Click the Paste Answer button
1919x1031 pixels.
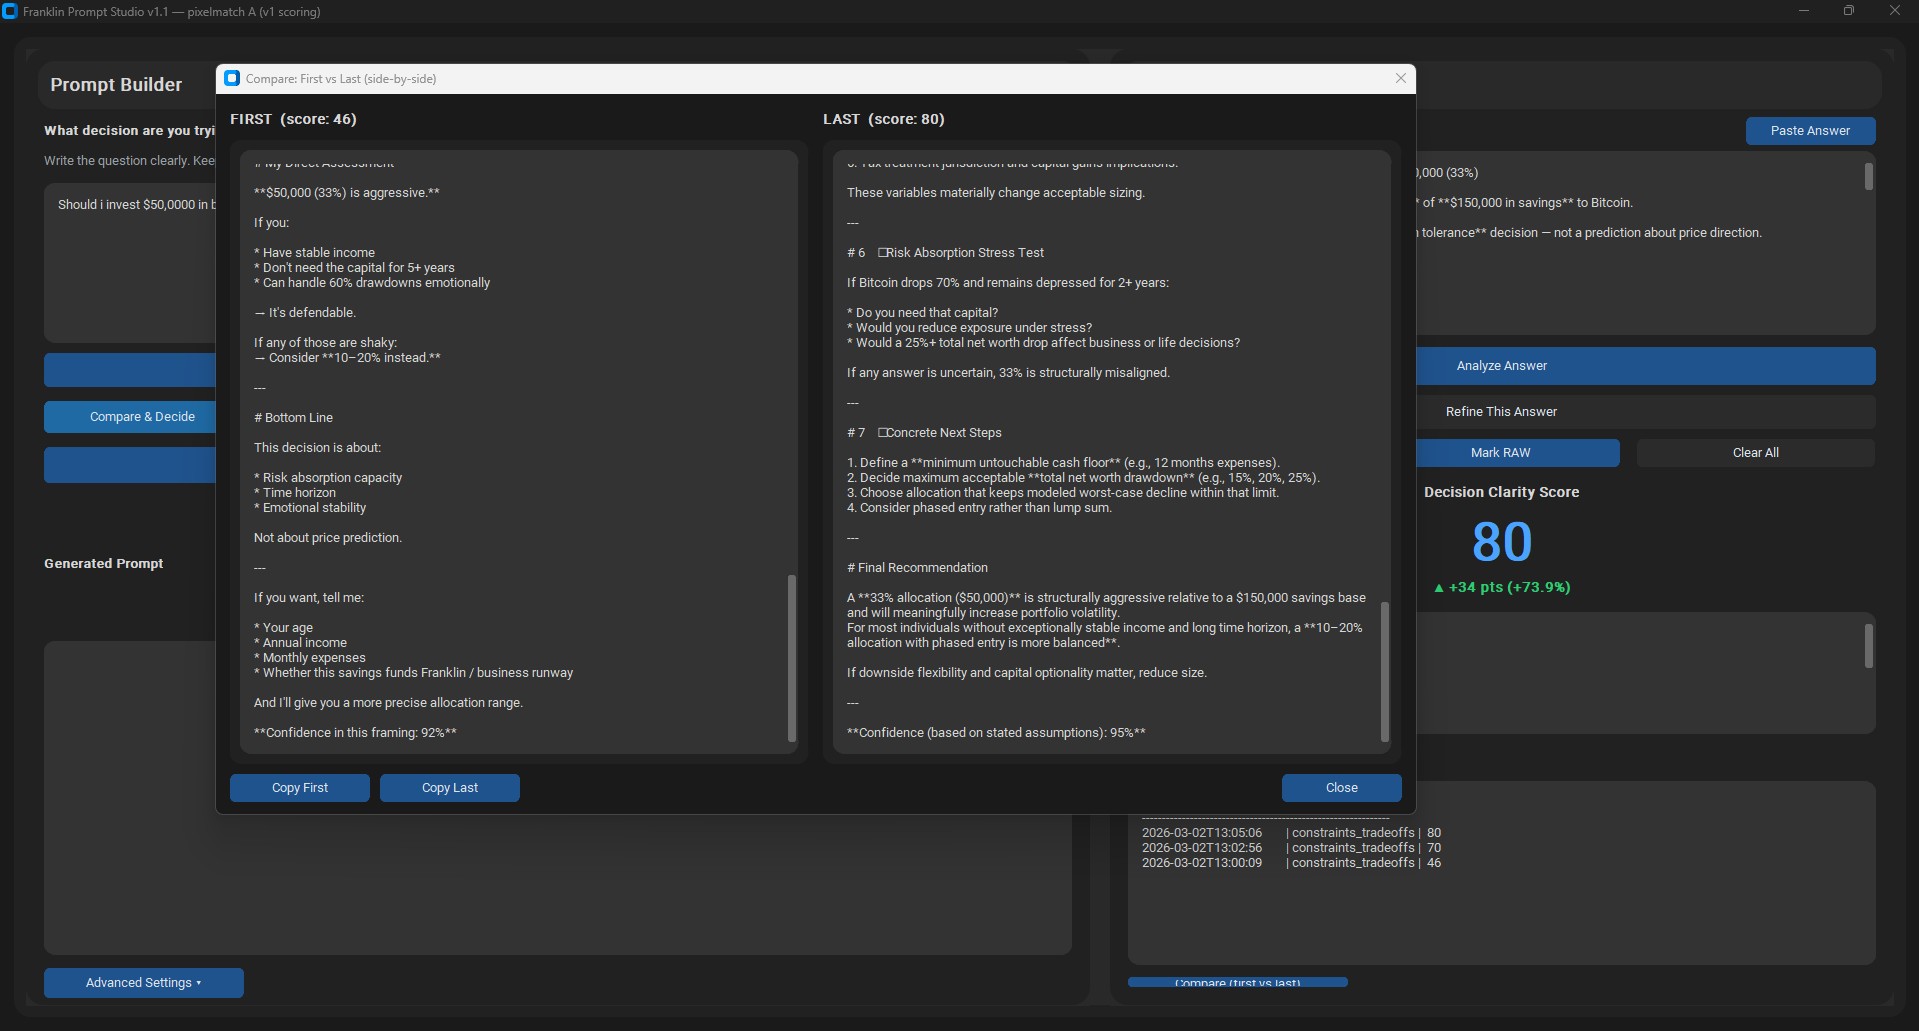1809,131
